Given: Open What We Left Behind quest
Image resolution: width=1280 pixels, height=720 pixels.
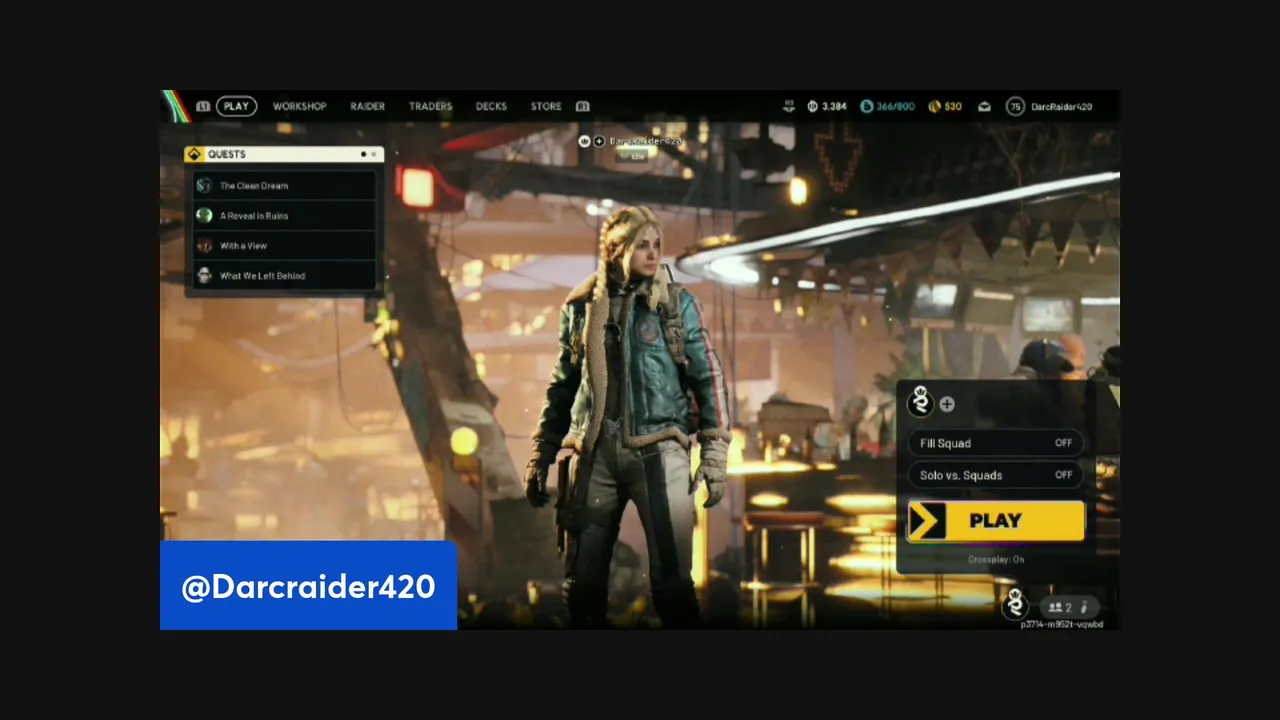Looking at the screenshot, I should tap(285, 275).
